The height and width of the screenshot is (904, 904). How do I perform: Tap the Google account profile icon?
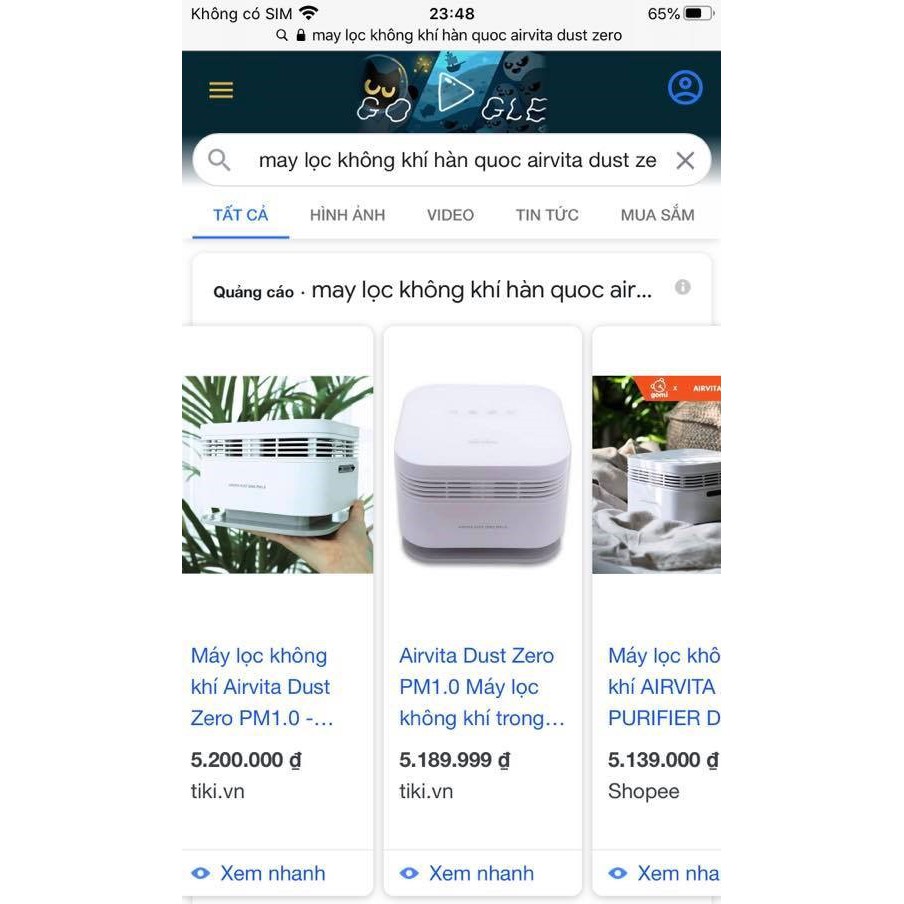pyautogui.click(x=685, y=88)
